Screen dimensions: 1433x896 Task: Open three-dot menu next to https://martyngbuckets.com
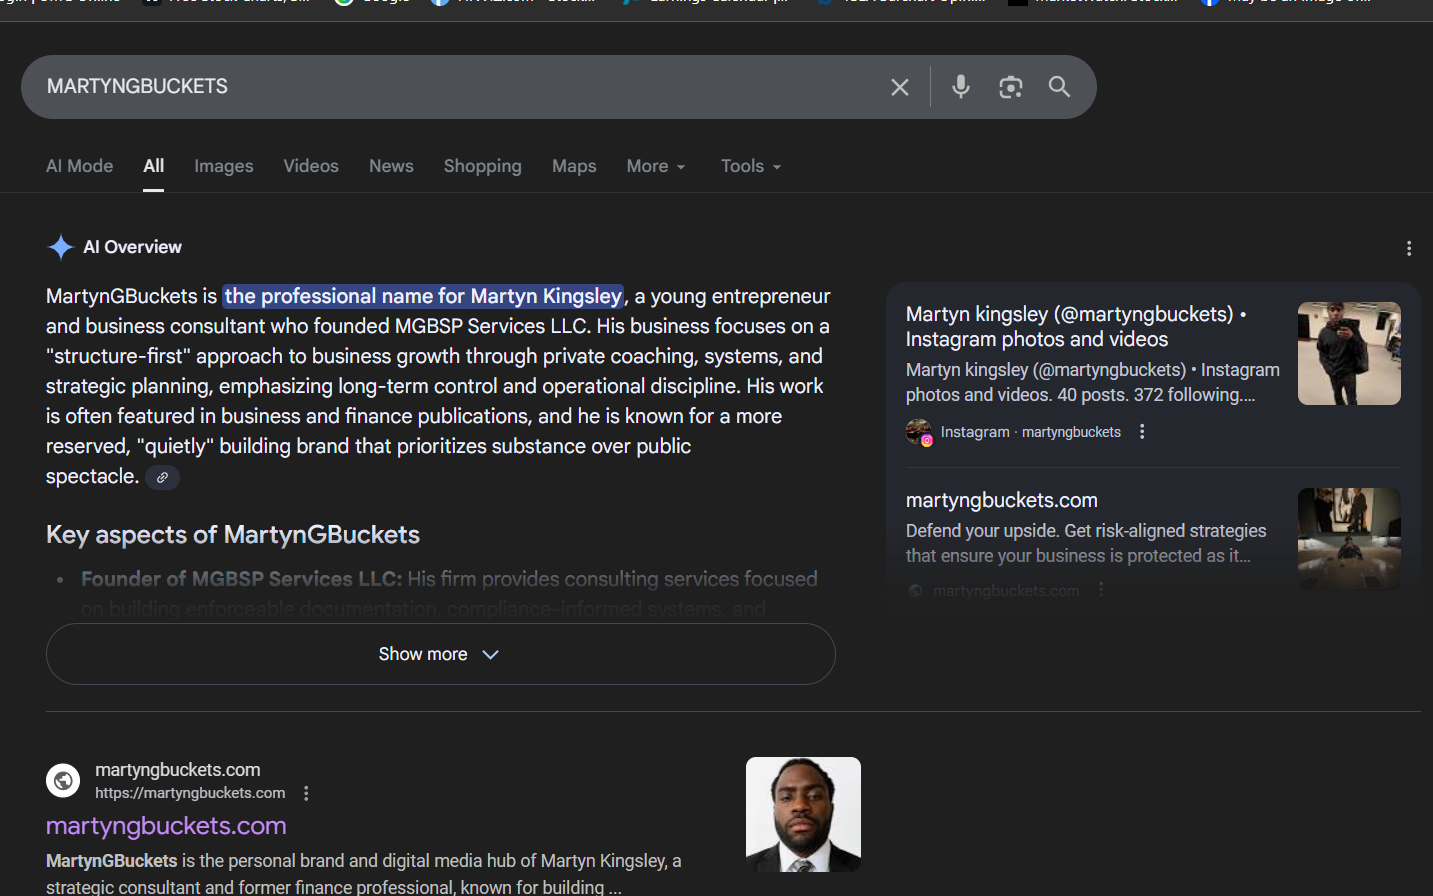[x=306, y=793]
